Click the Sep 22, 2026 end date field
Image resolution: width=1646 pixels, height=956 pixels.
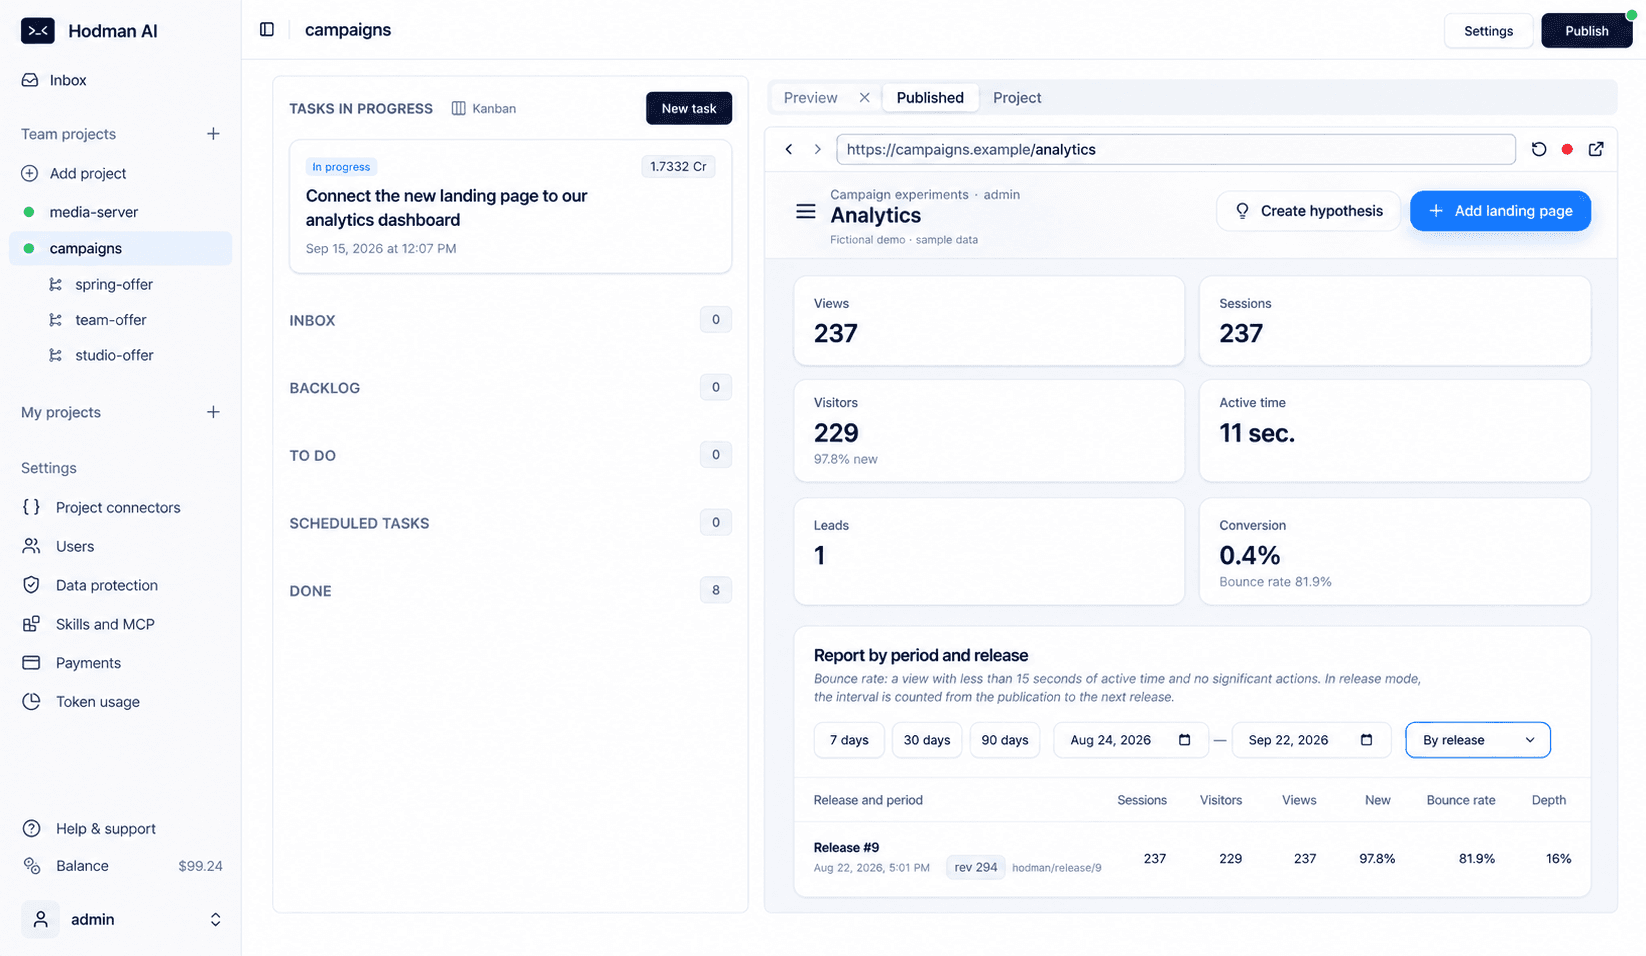click(x=1311, y=740)
